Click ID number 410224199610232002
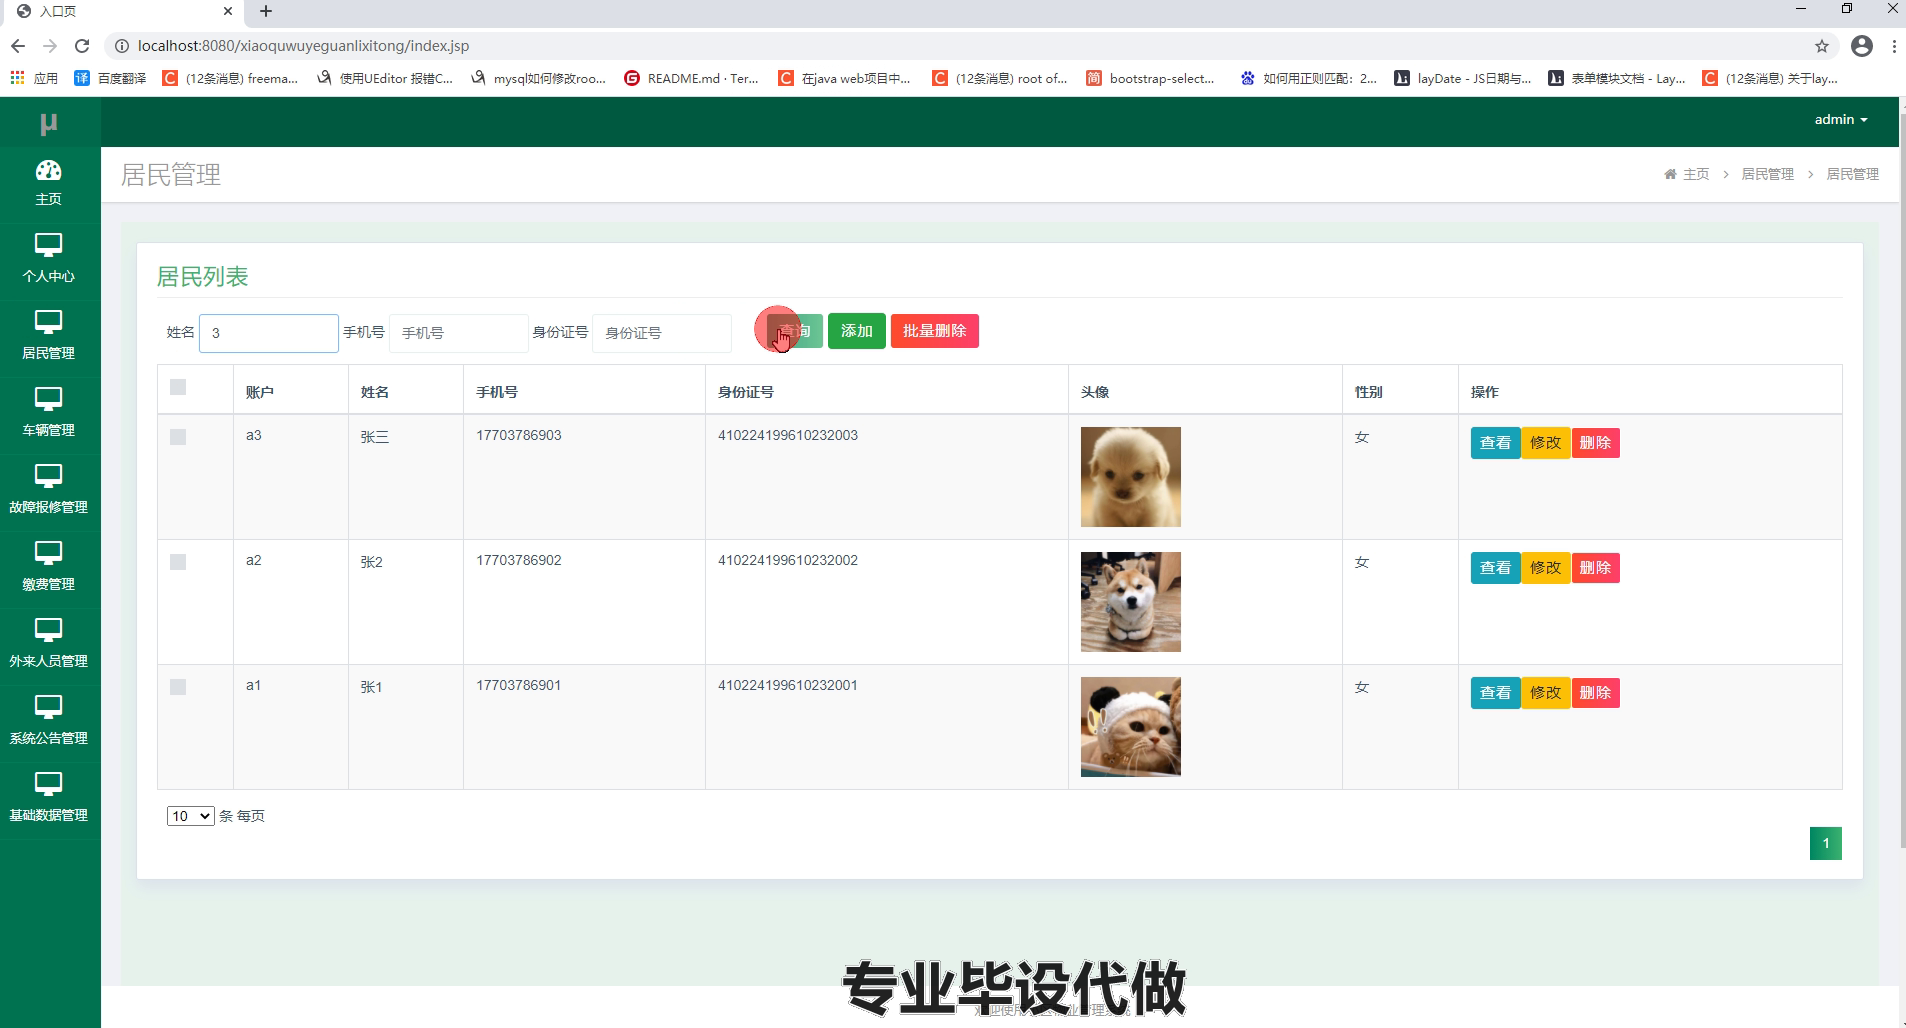1906x1028 pixels. pos(788,560)
